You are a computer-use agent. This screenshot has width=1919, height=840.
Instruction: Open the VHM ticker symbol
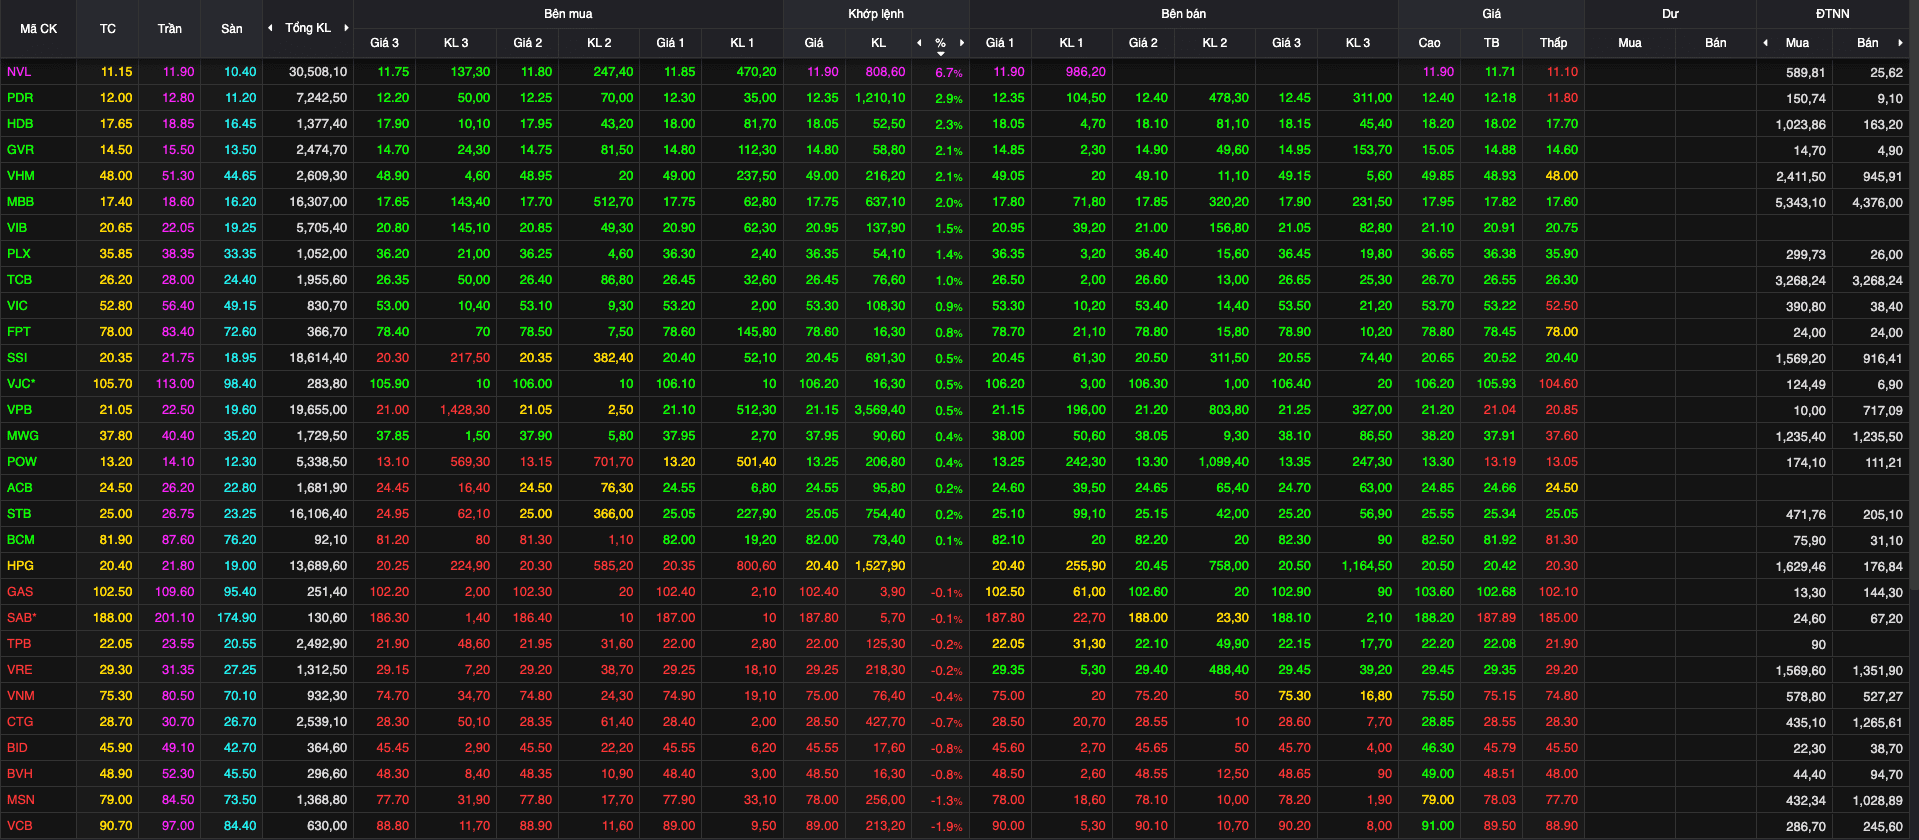point(21,176)
